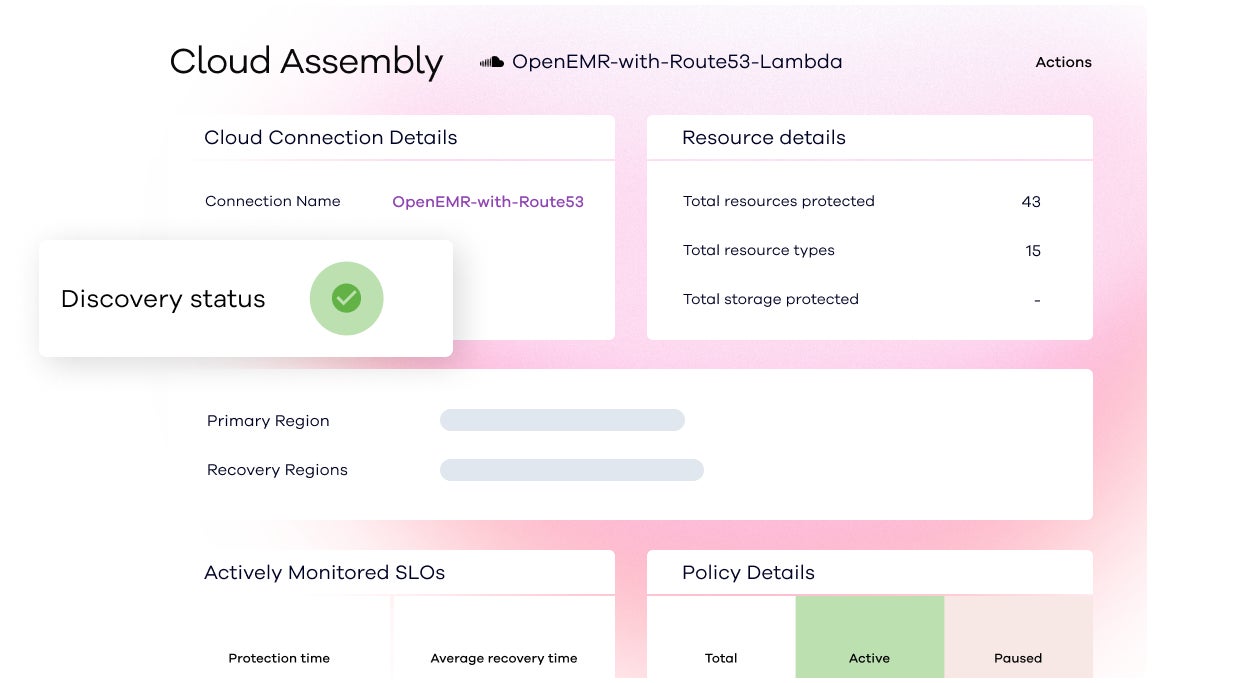Click the Total resource types row
This screenshot has width=1260, height=683.
(x=862, y=250)
